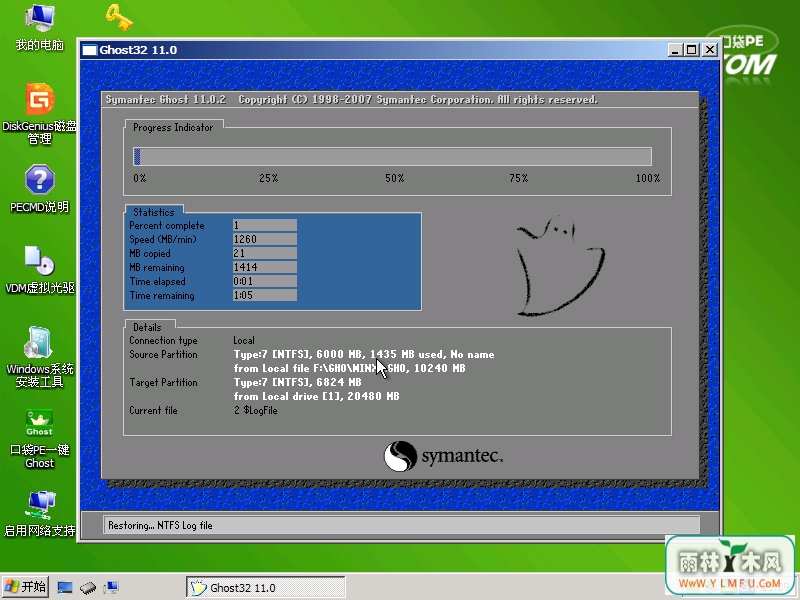Open Windows系统安装工具 desktop icon
This screenshot has width=800, height=600.
pos(40,357)
